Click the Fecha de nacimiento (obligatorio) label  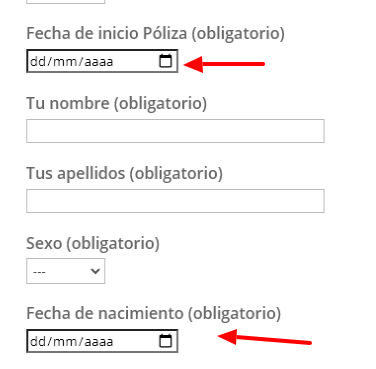pyautogui.click(x=154, y=314)
